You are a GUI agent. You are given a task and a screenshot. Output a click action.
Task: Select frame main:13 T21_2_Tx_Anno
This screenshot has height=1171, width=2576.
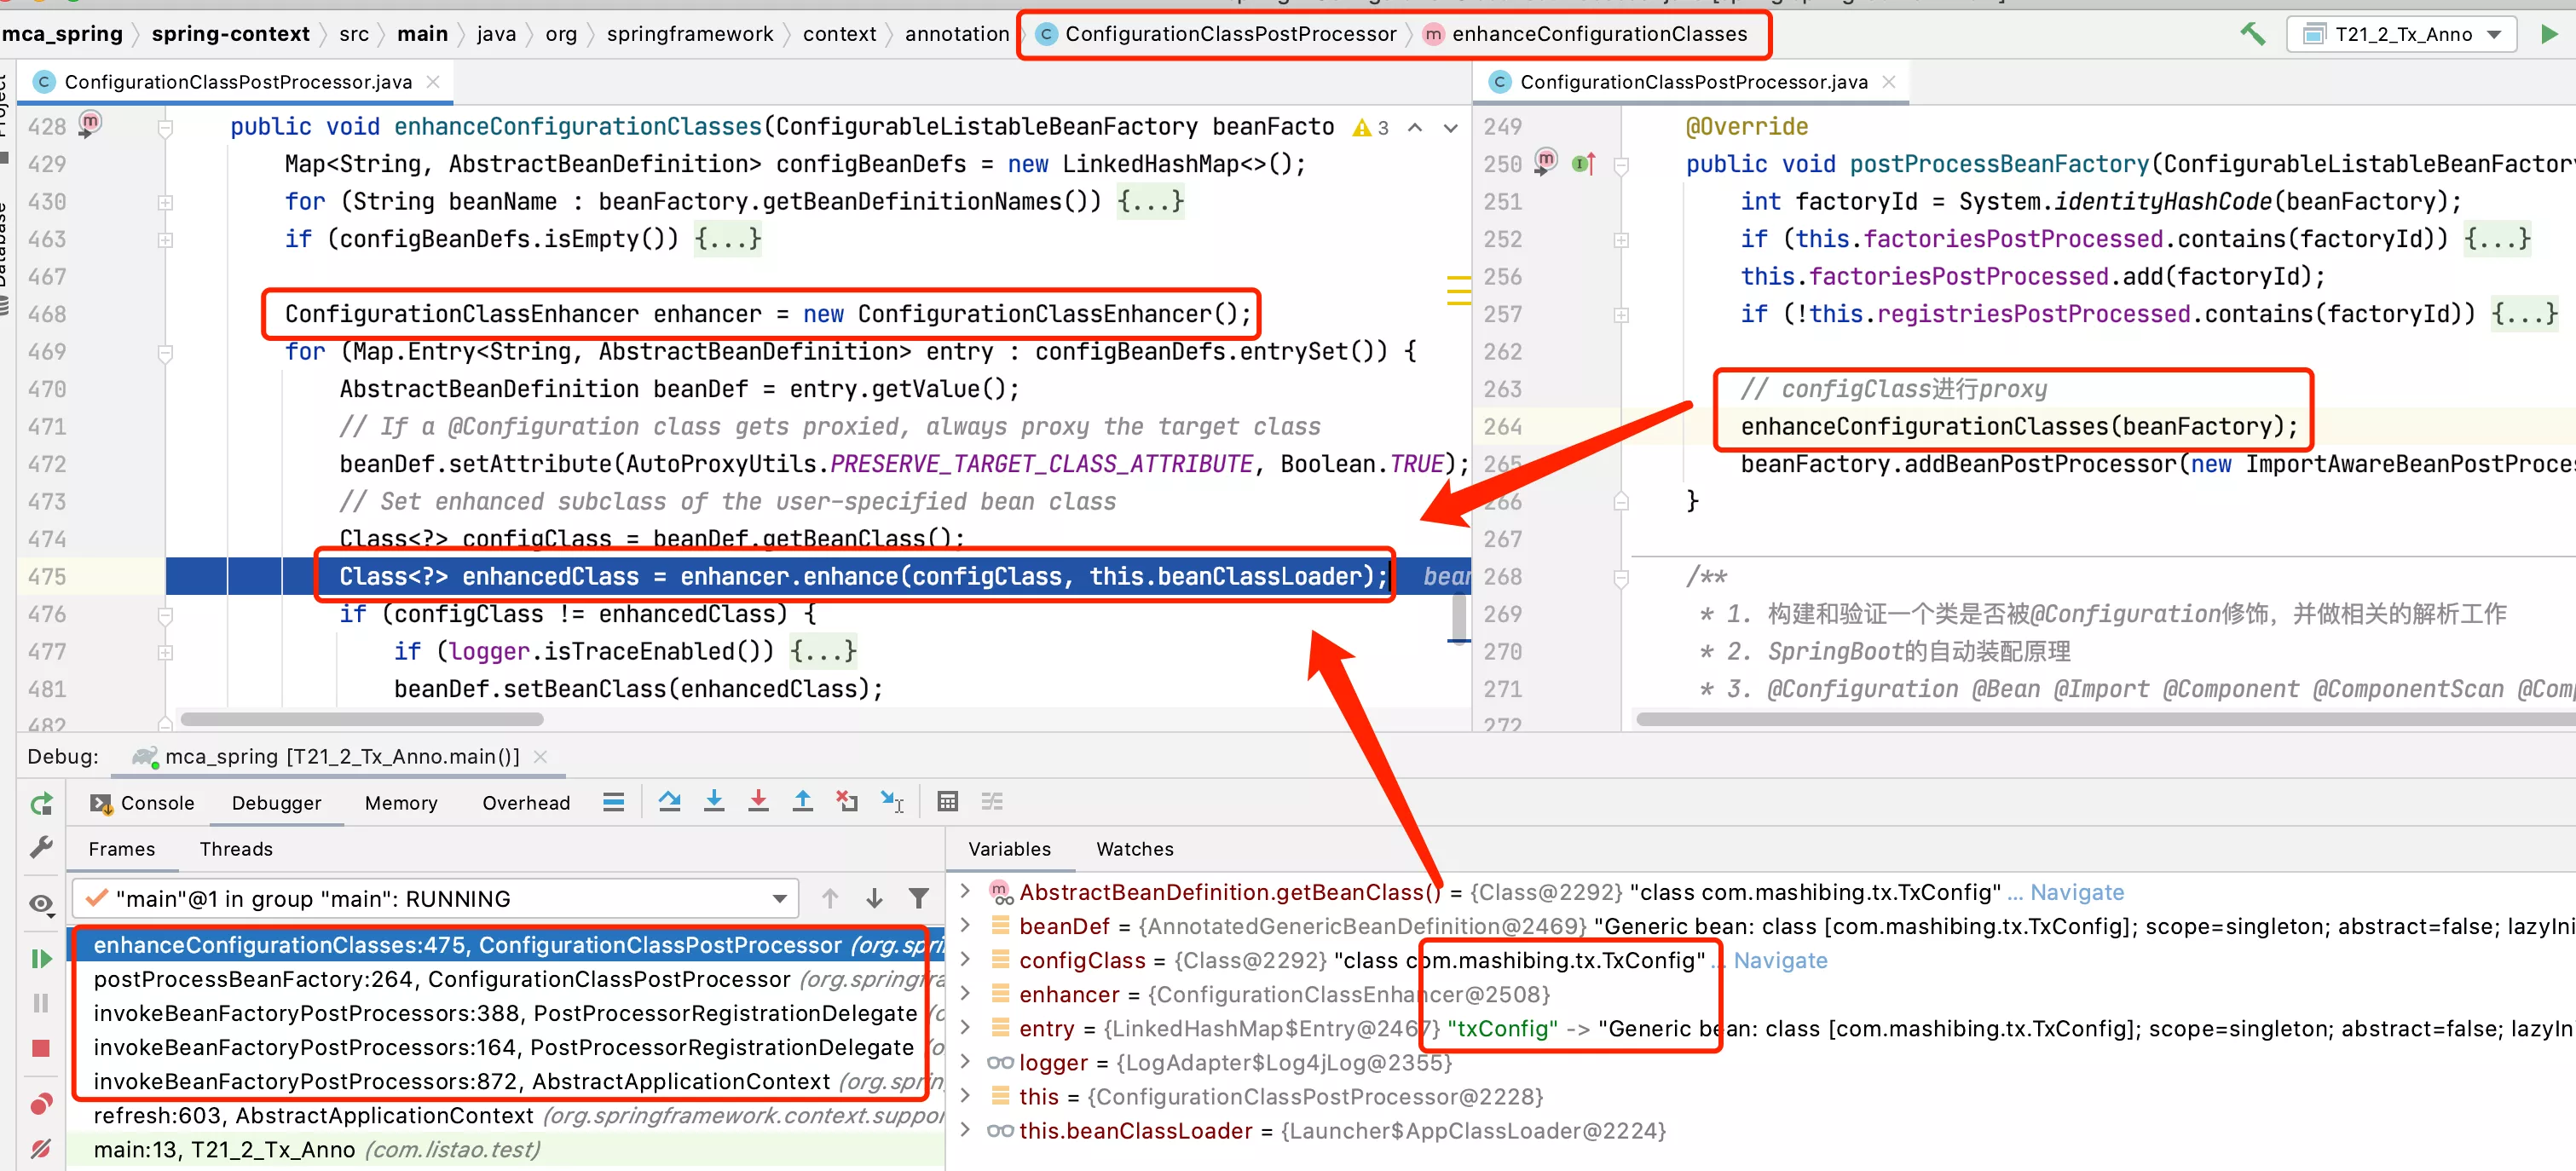point(505,1150)
